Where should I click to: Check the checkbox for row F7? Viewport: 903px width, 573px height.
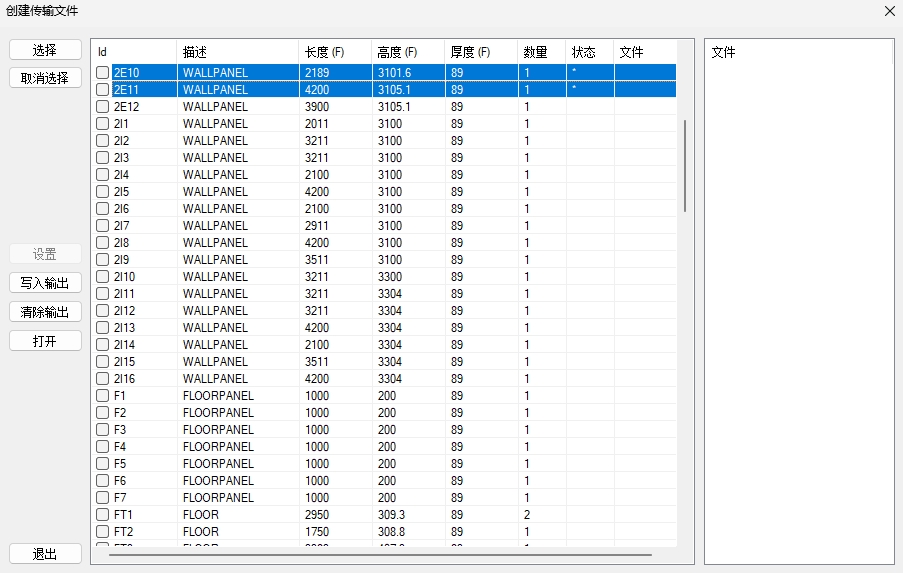[x=103, y=498]
